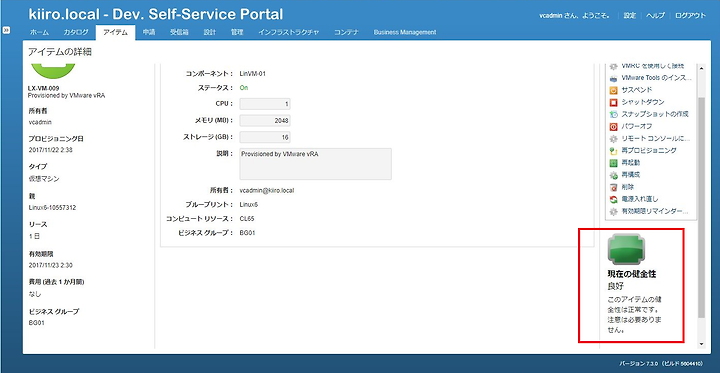This screenshot has width=720, height=373.
Task: Click the 削除 trash can icon
Action: pyautogui.click(x=613, y=187)
